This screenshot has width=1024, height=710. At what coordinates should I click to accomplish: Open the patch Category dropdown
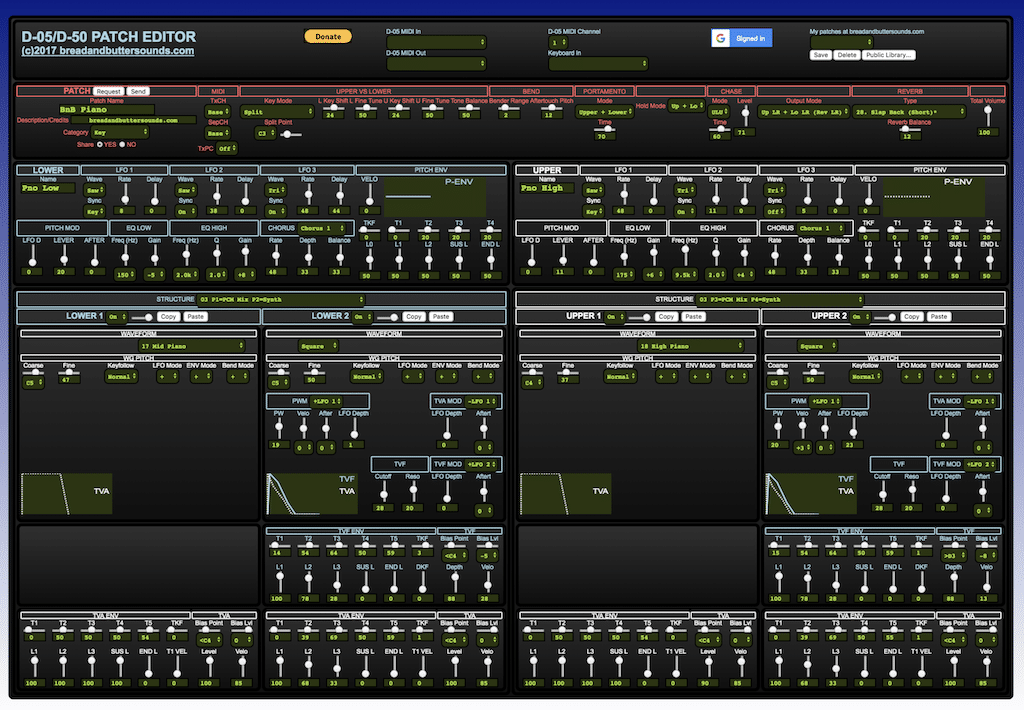120,133
